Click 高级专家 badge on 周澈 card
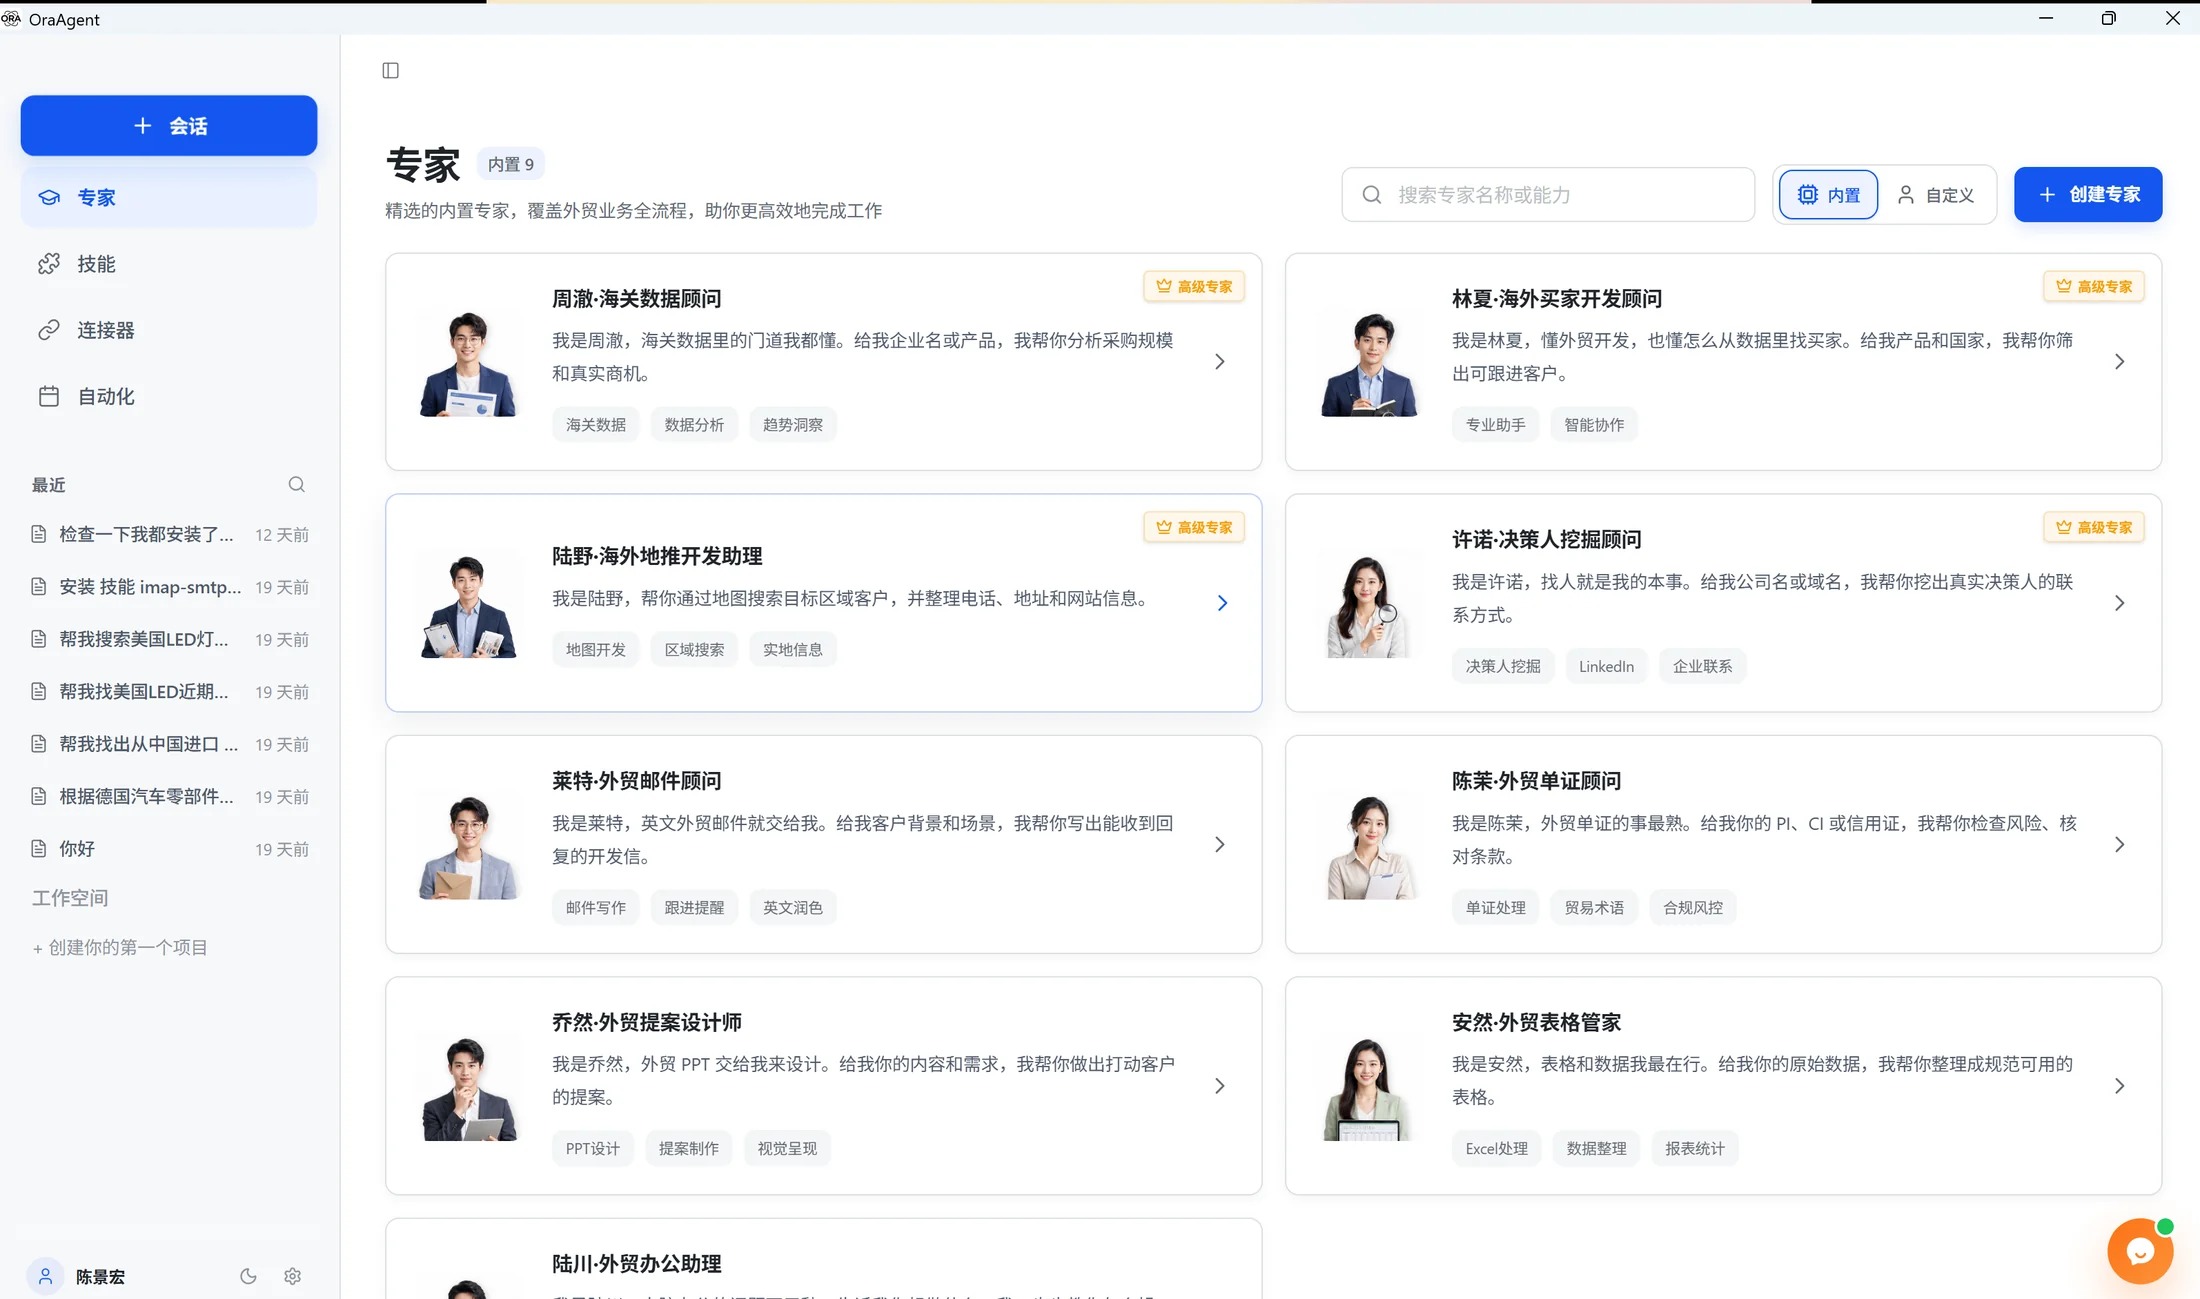2200x1299 pixels. (x=1194, y=287)
